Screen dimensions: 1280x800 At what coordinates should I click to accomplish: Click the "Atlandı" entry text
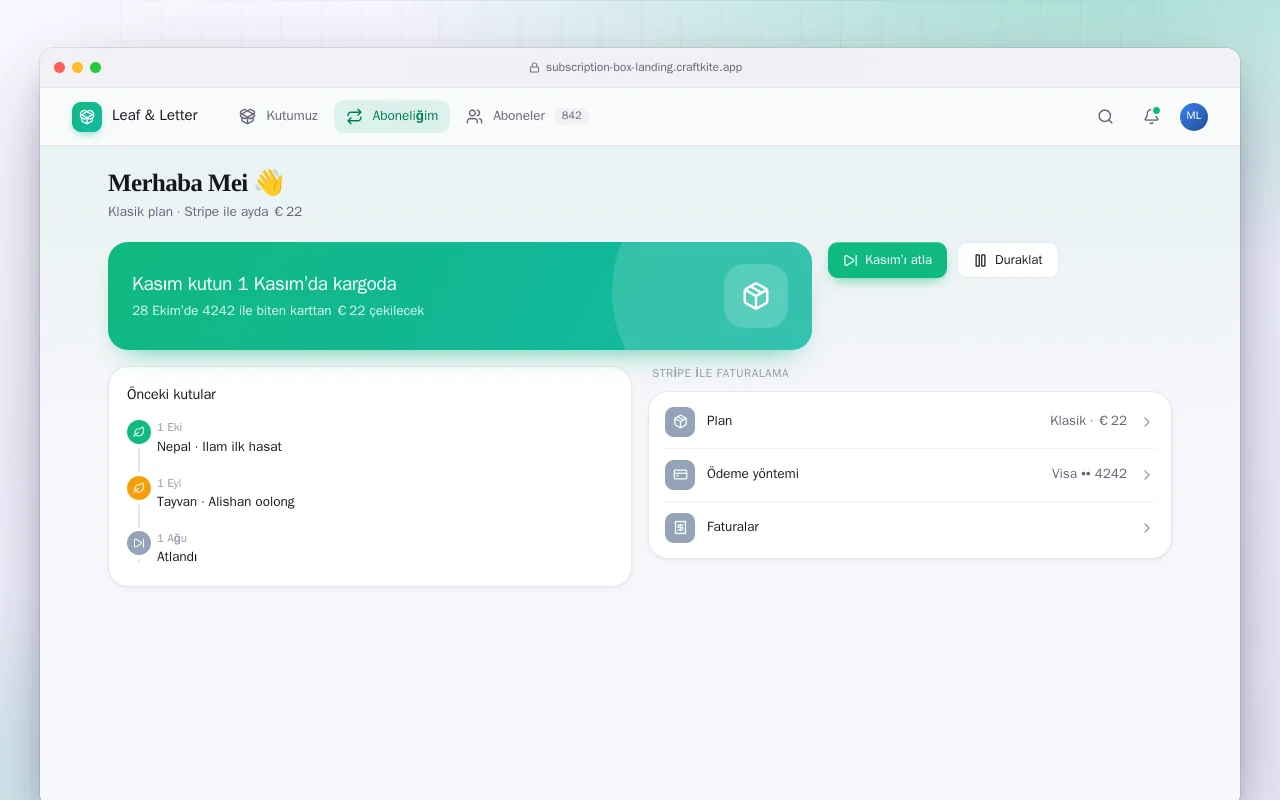point(177,557)
